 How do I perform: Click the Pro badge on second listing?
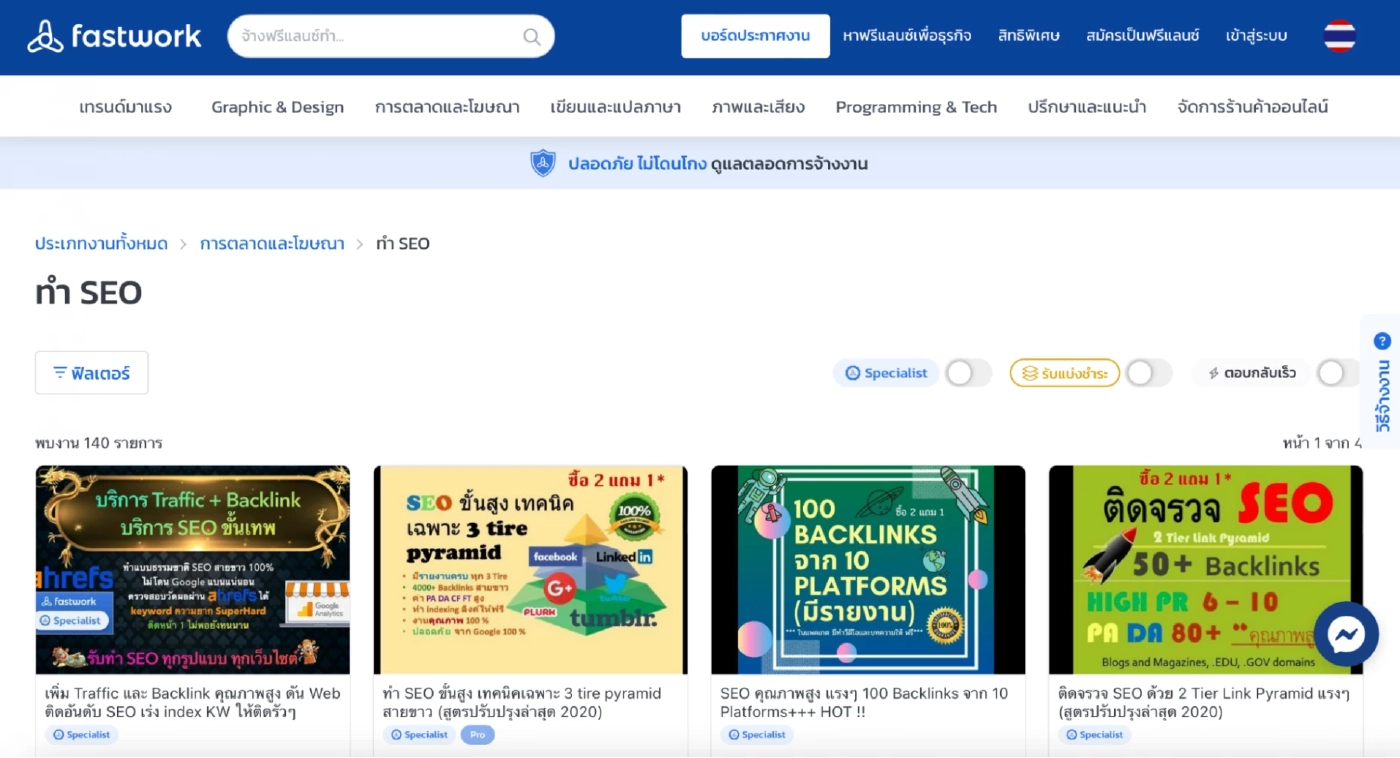(477, 735)
